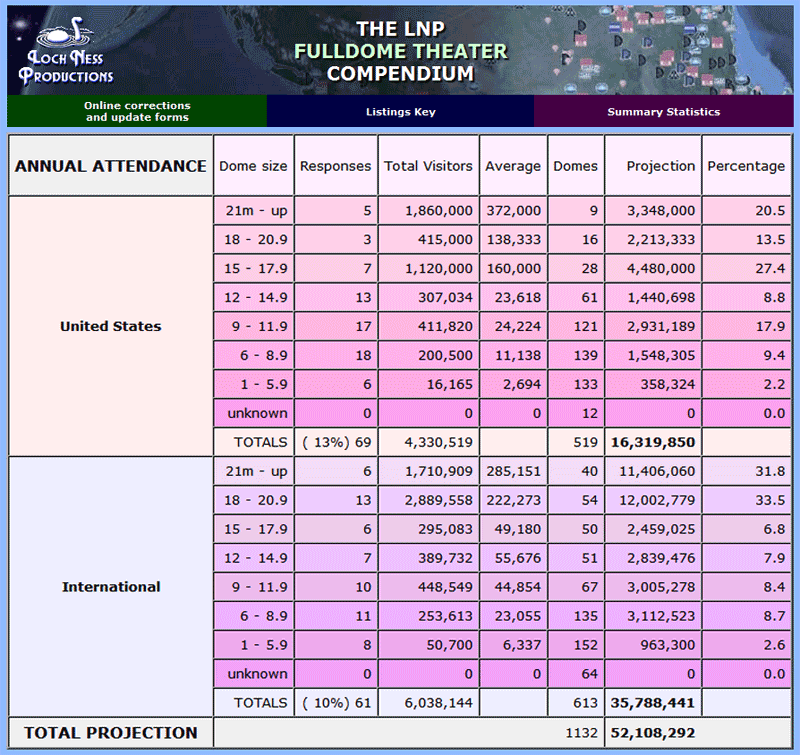Image resolution: width=800 pixels, height=755 pixels.
Task: Select the 12,002,779 projection cell
Action: click(653, 500)
